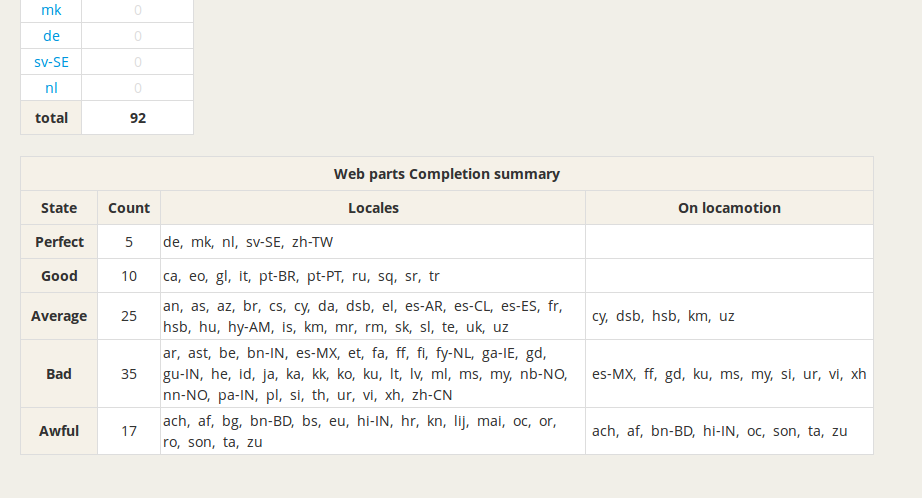The height and width of the screenshot is (498, 922).
Task: Select the Awful state row label
Action: point(59,432)
